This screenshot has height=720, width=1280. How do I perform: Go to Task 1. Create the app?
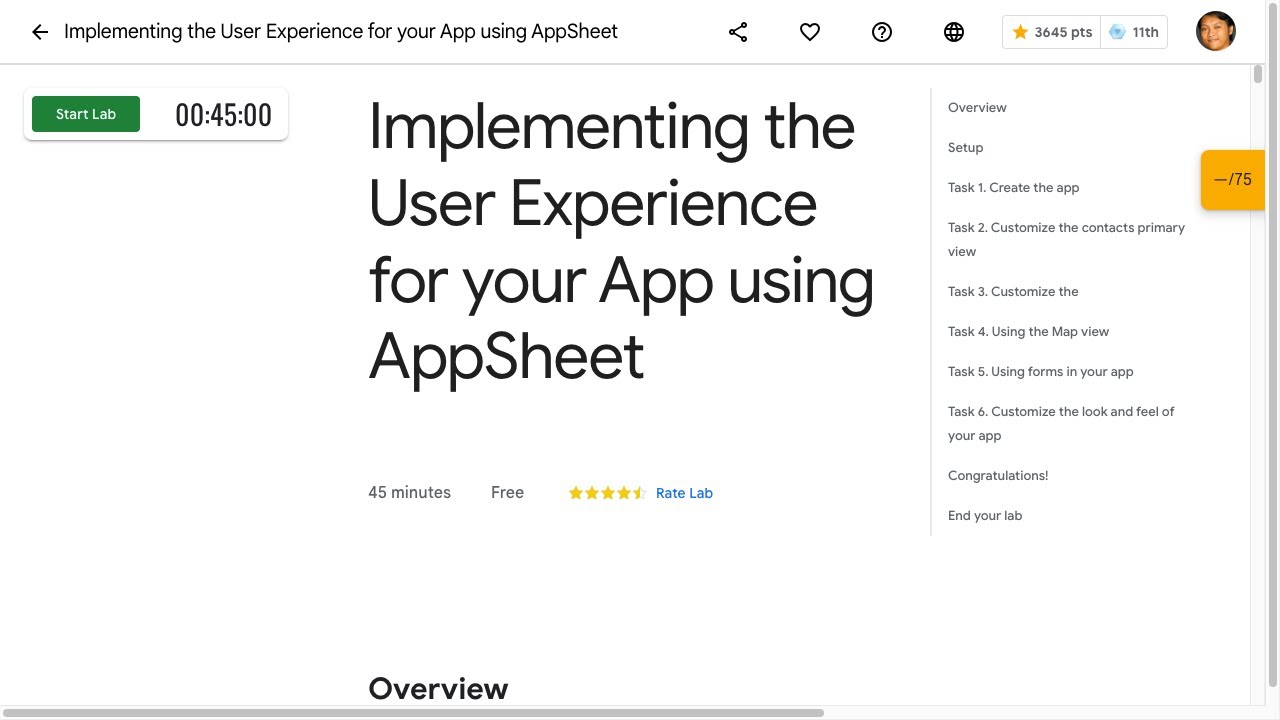click(x=1013, y=187)
